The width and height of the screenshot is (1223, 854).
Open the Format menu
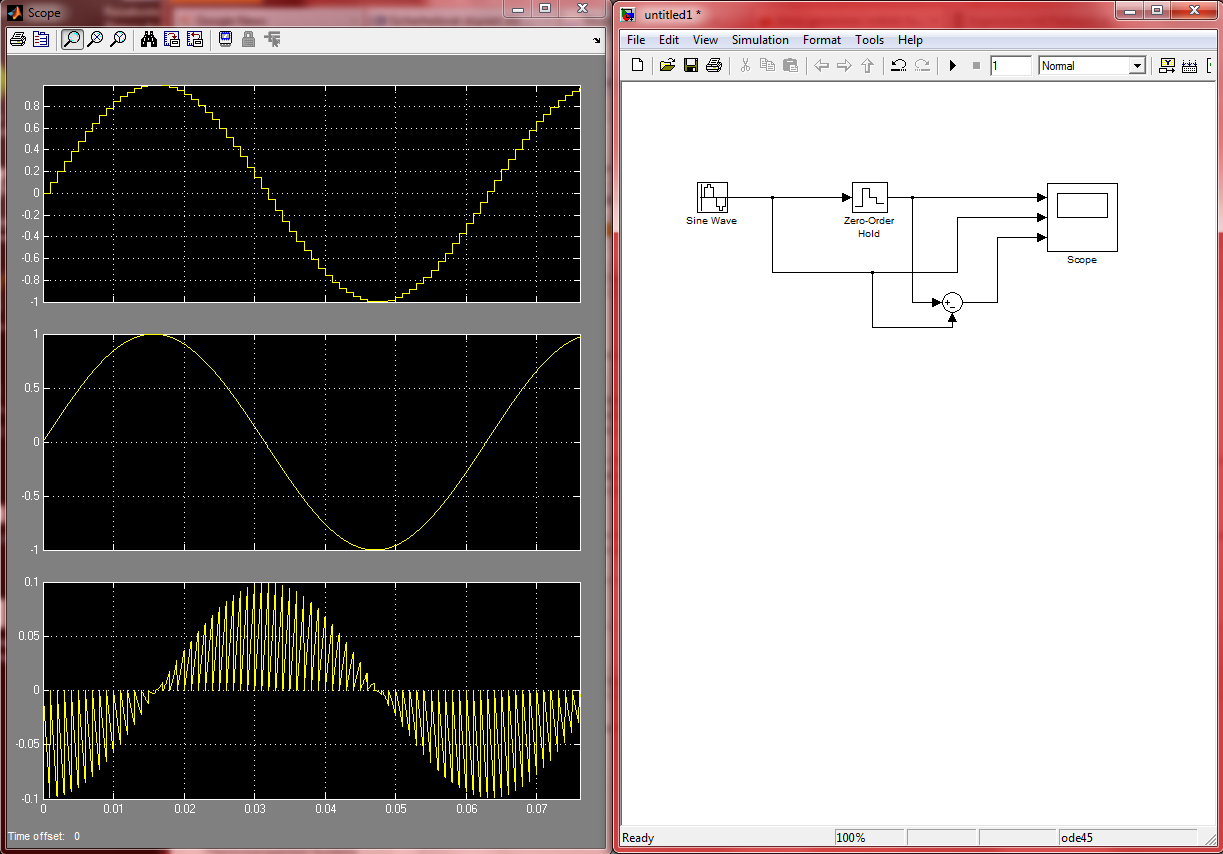pyautogui.click(x=821, y=40)
